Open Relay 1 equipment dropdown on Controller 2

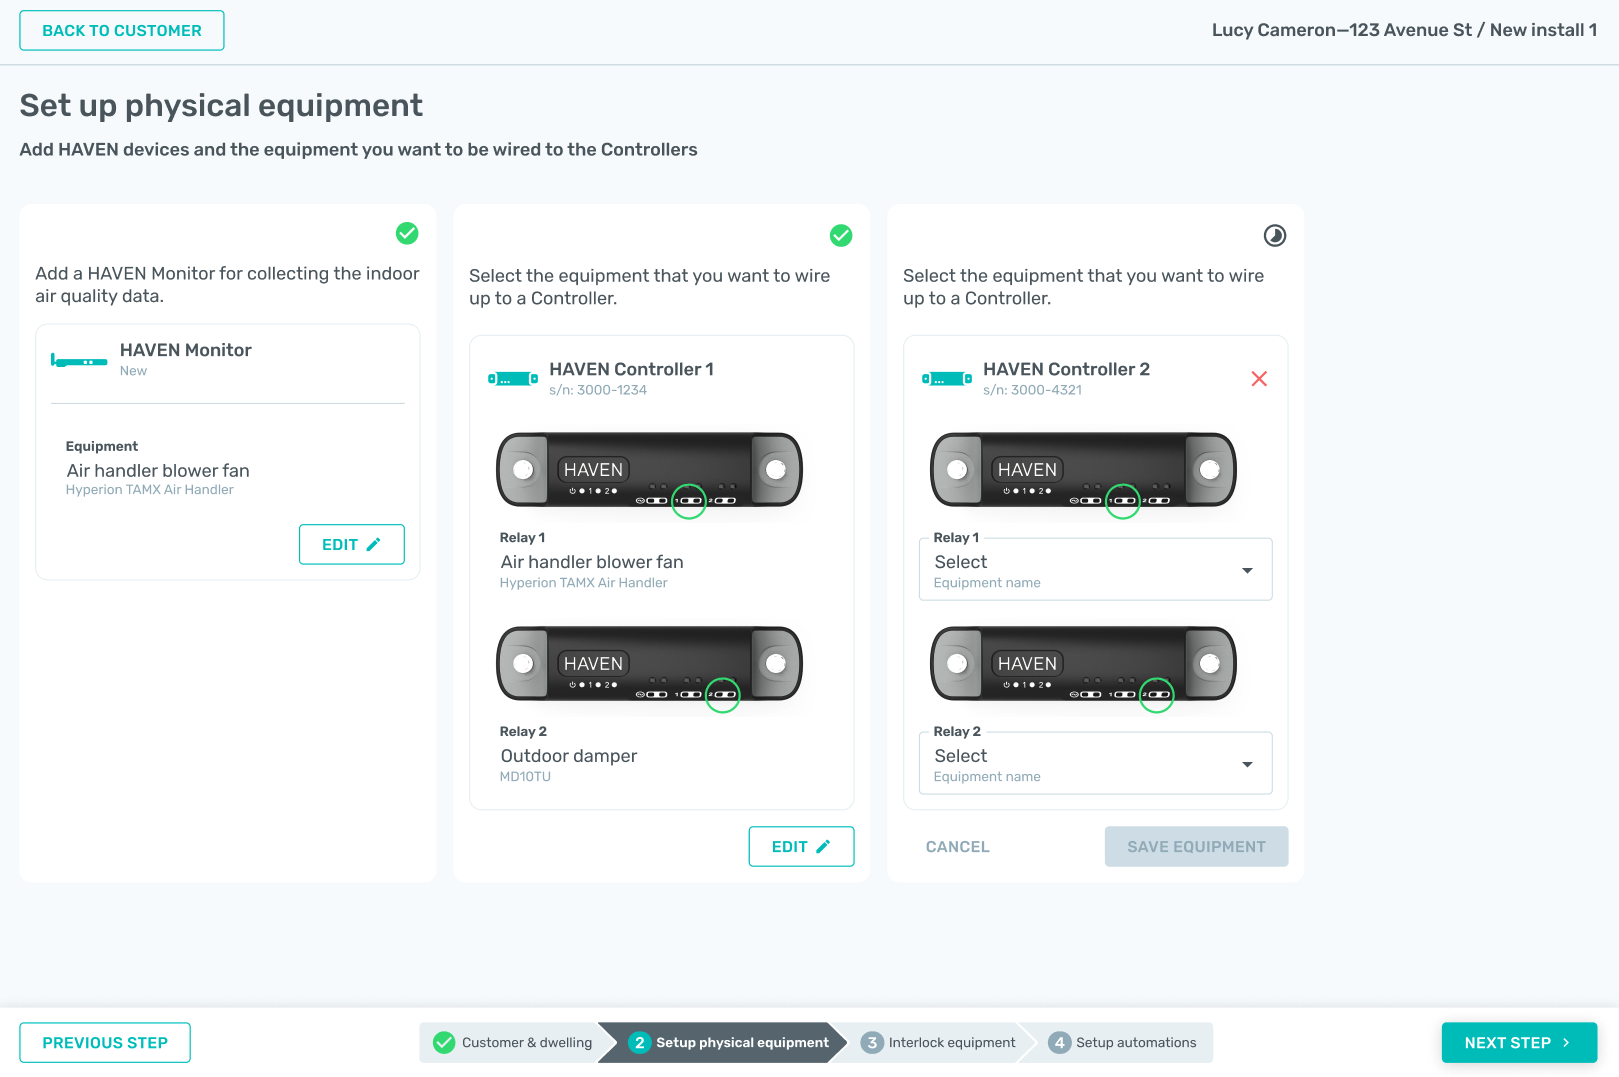[1095, 570]
